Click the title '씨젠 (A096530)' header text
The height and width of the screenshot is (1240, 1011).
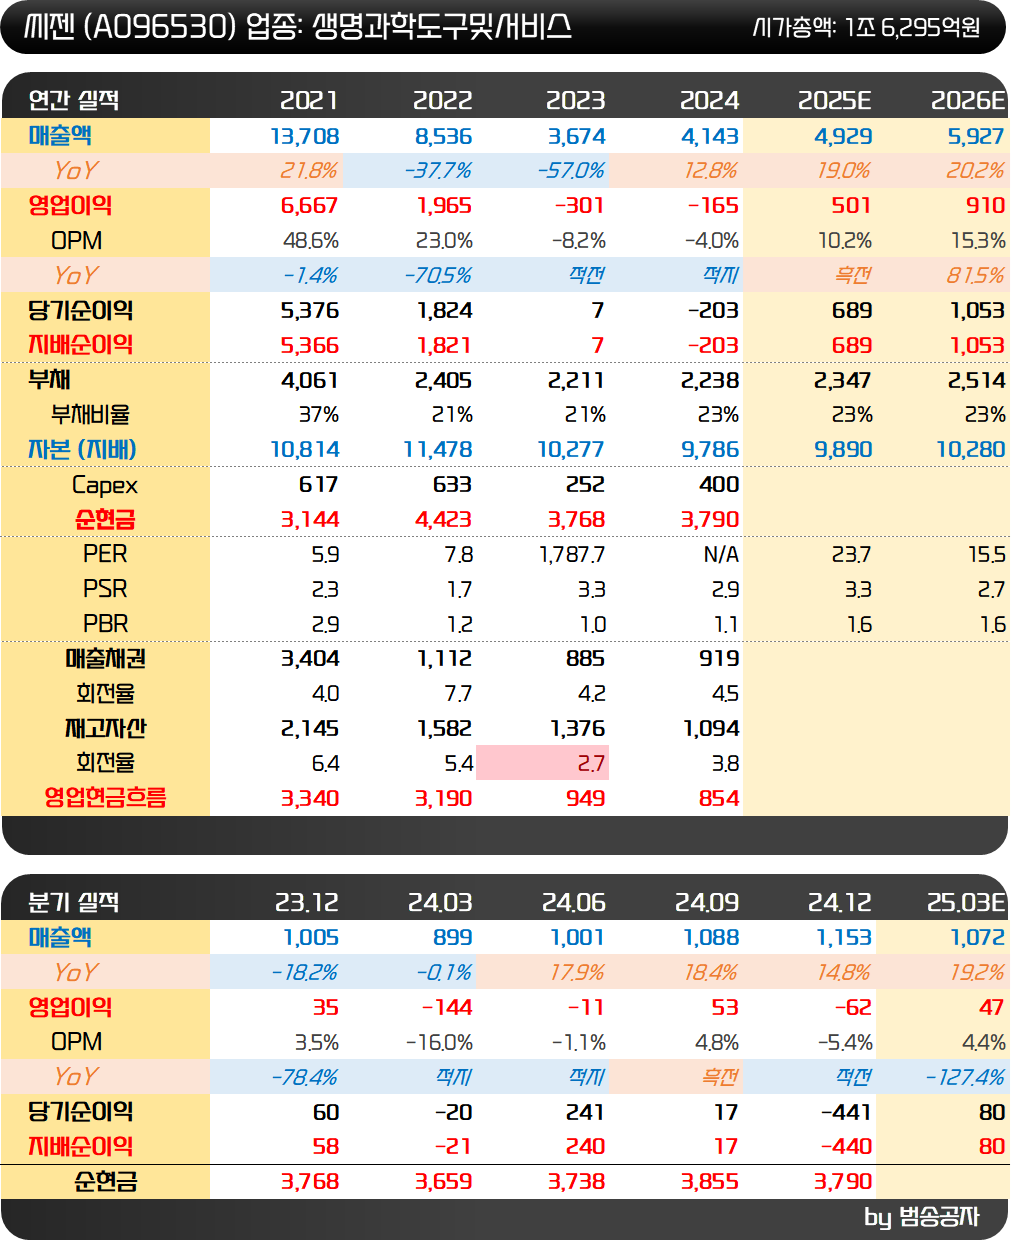click(x=130, y=26)
